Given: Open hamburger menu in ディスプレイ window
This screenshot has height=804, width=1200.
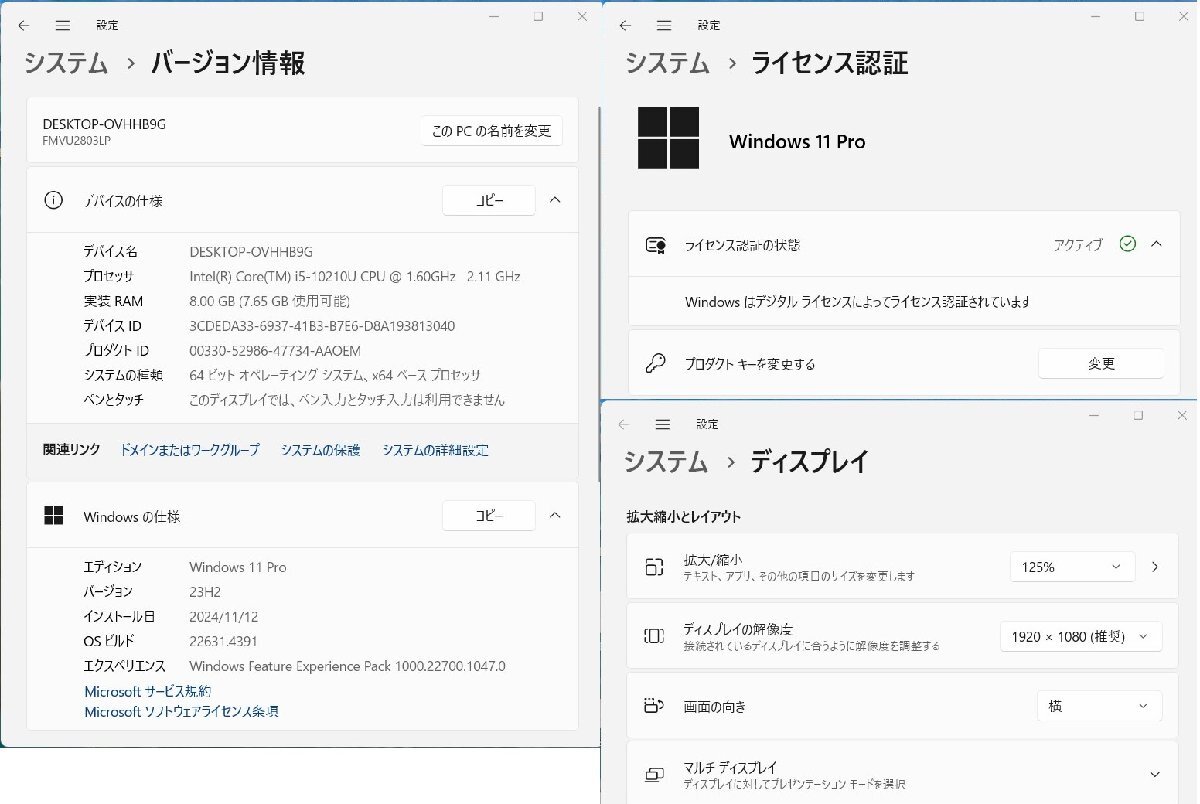Looking at the screenshot, I should [x=662, y=424].
